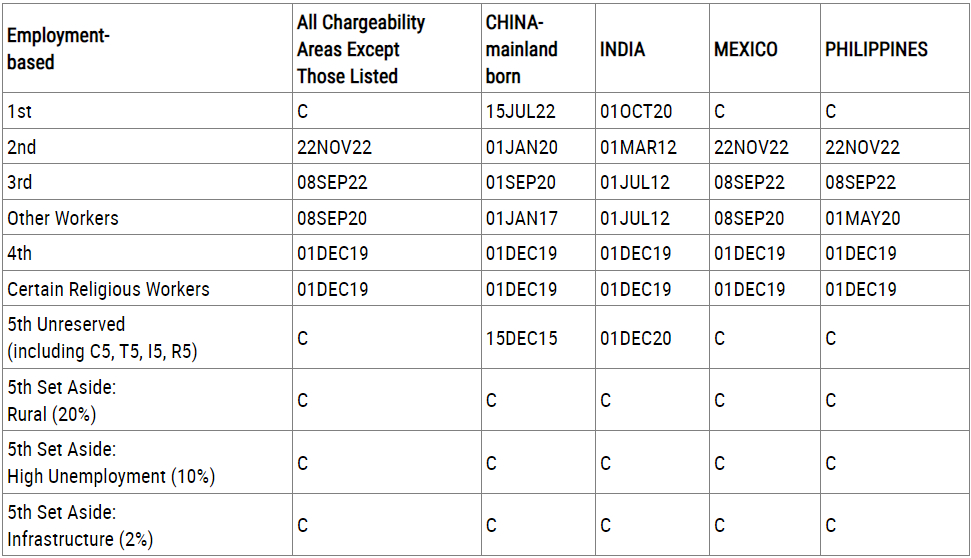This screenshot has height=558, width=971.
Task: Click the MEXICO column header
Action: pyautogui.click(x=746, y=50)
